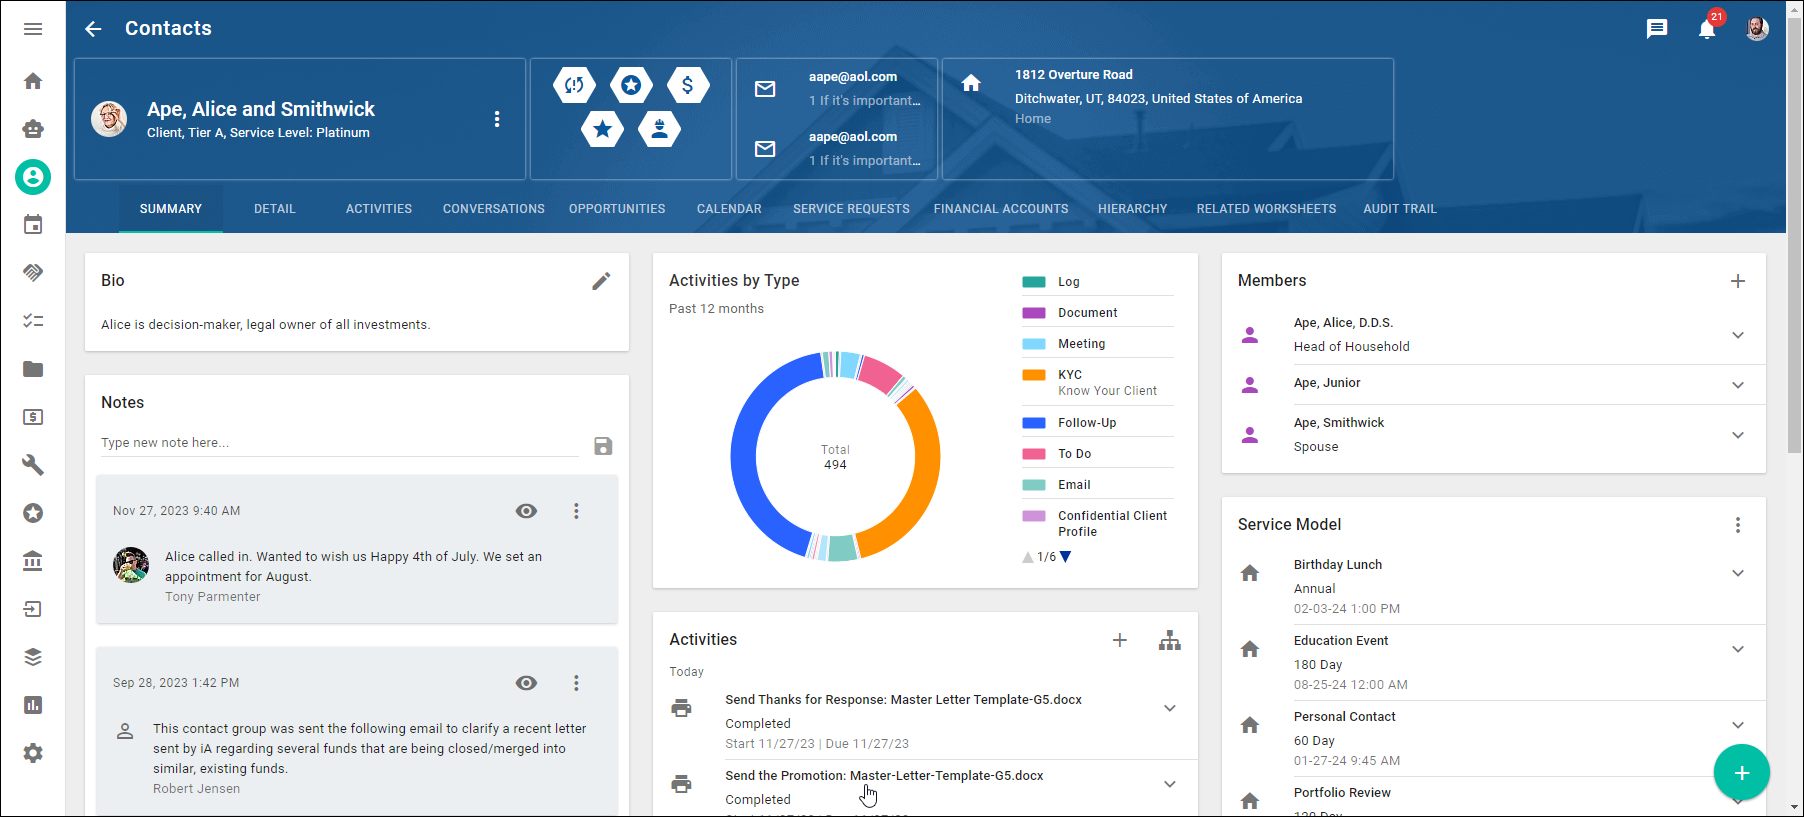Screen dimensions: 1804x817
Task: Click the back arrow next to Contacts
Action: coord(93,29)
